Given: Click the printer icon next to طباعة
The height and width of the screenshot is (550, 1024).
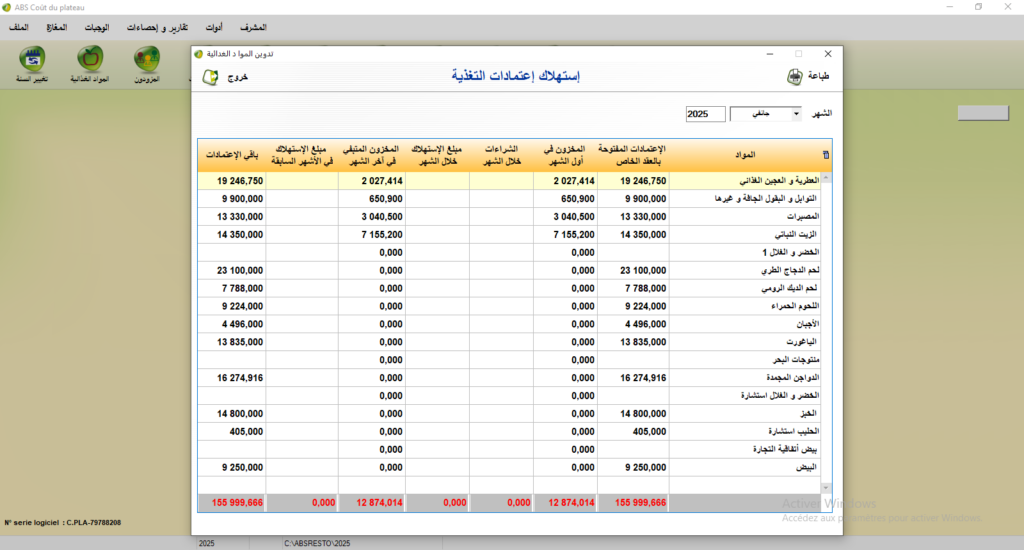Looking at the screenshot, I should coord(795,78).
